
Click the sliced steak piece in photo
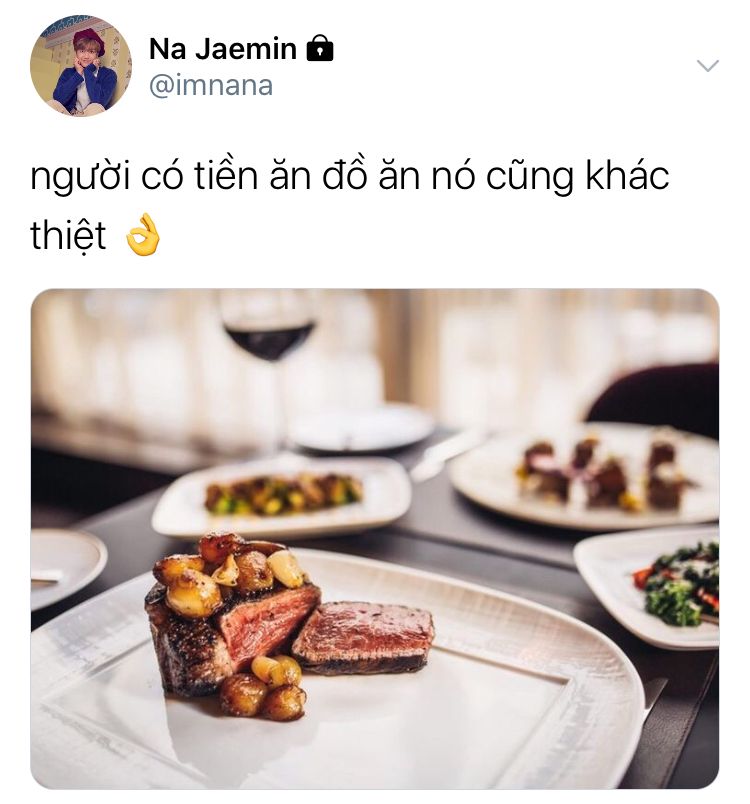coord(363,636)
